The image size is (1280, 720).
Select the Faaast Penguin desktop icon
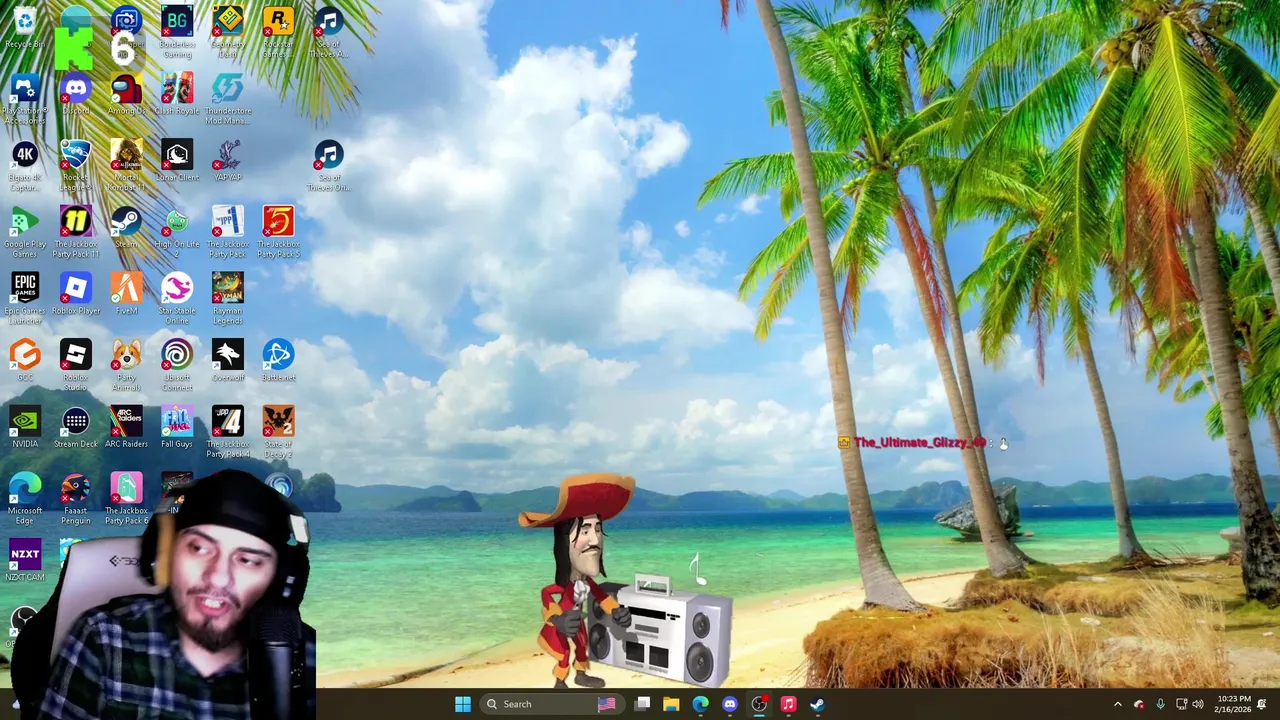75,499
